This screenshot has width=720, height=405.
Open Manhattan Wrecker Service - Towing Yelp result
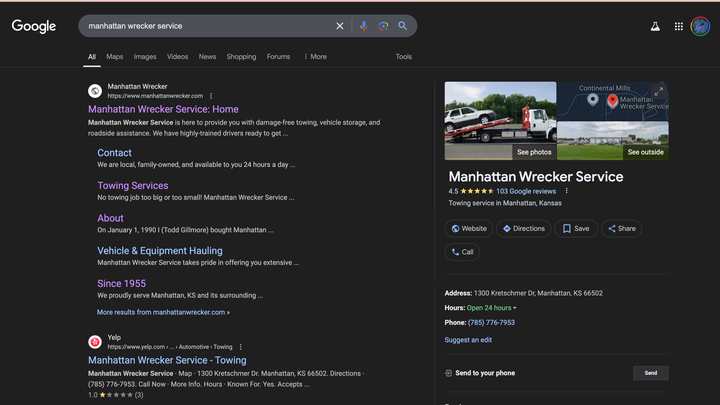pyautogui.click(x=167, y=360)
